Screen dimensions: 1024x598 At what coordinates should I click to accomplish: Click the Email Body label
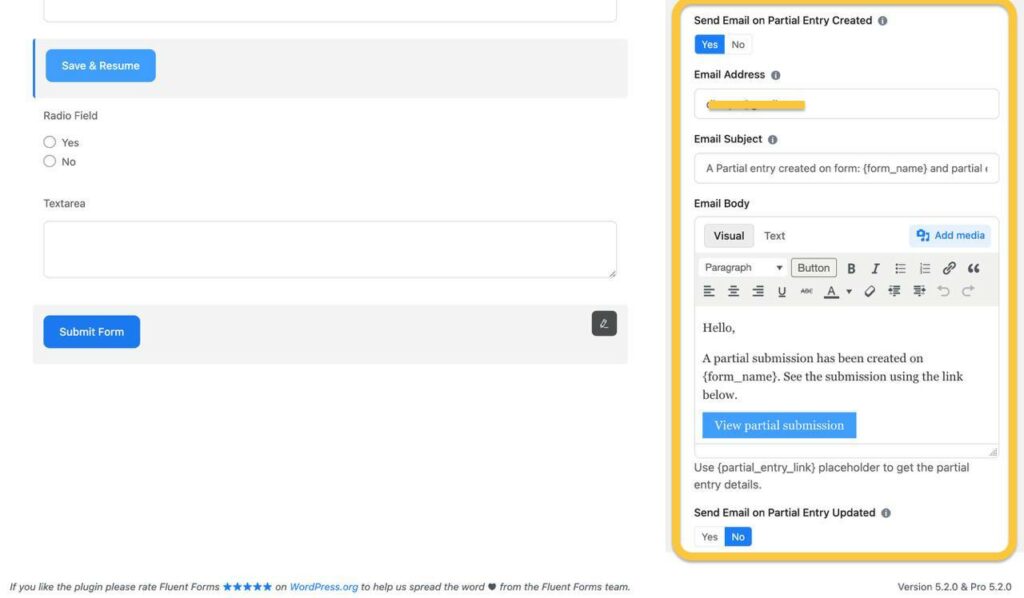coord(722,204)
